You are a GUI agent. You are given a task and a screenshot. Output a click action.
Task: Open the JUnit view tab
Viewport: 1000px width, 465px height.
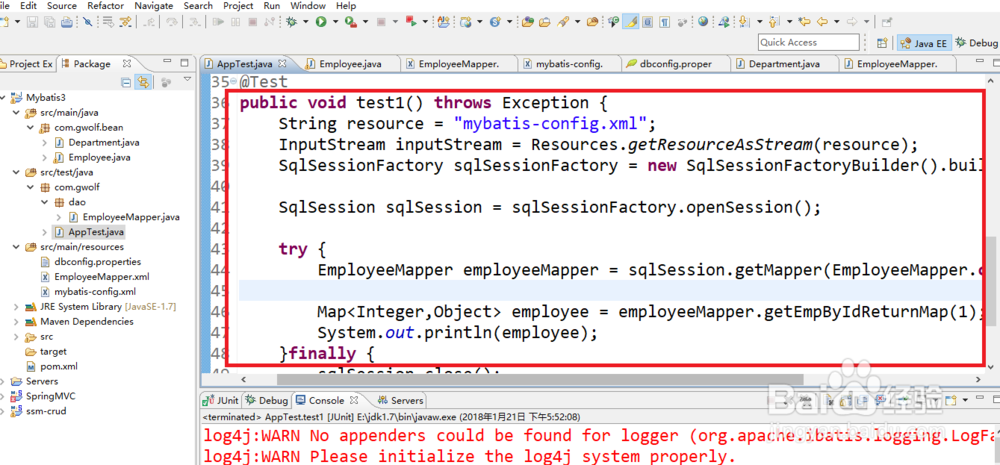coord(221,401)
